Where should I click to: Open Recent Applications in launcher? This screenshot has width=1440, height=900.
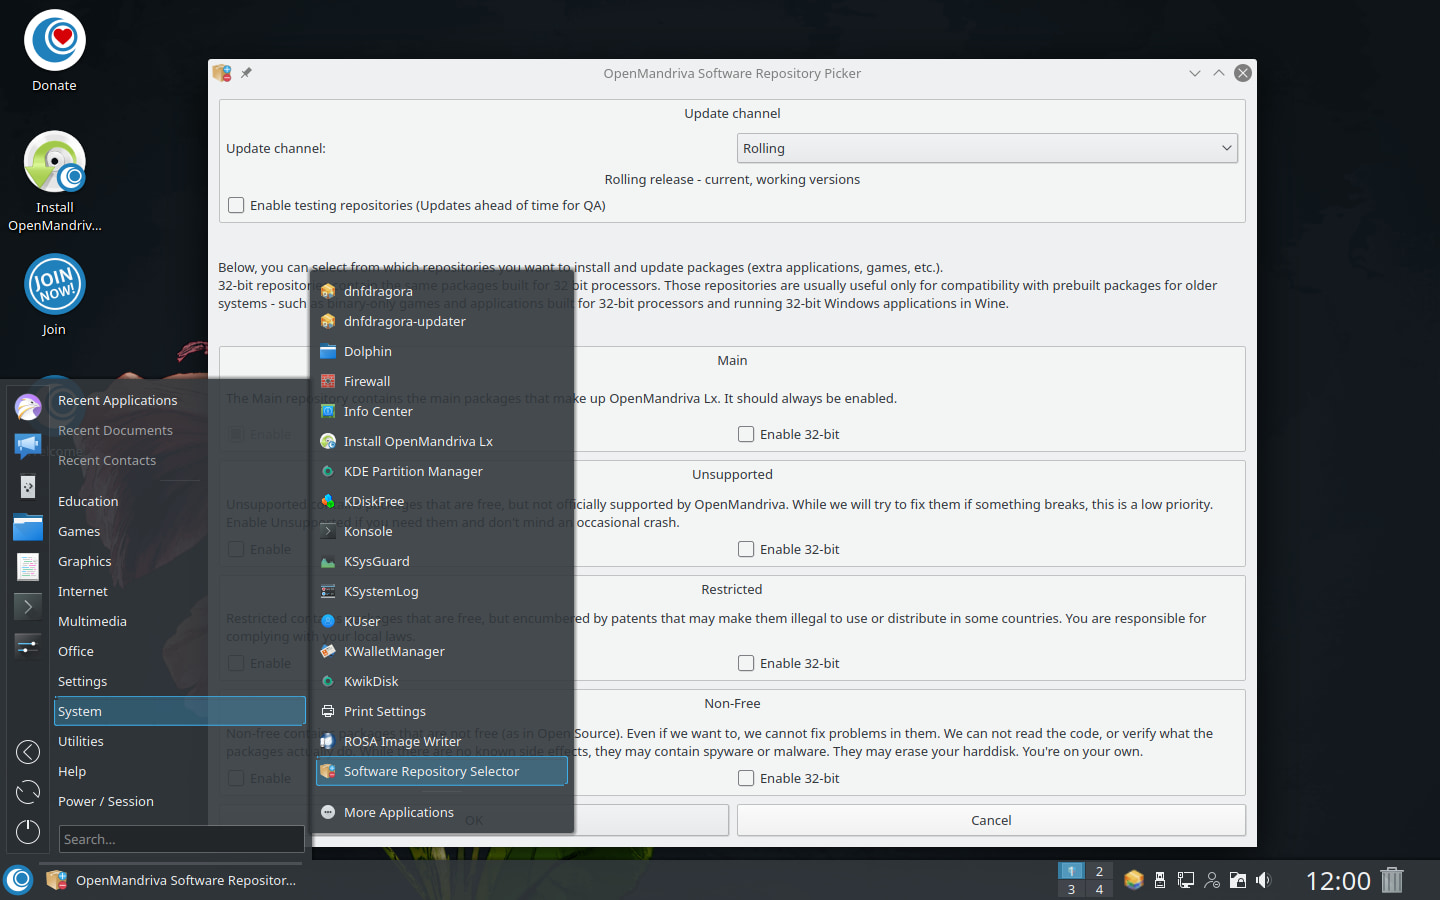pos(180,400)
